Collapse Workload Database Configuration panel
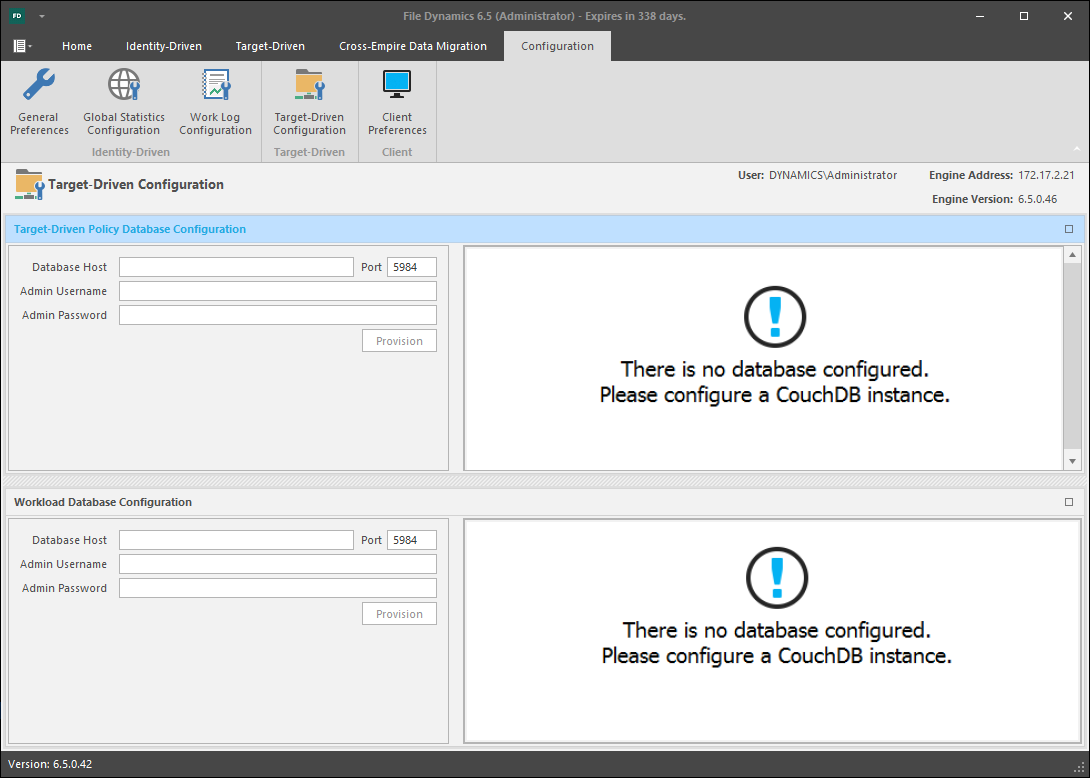The image size is (1090, 778). click(1069, 502)
